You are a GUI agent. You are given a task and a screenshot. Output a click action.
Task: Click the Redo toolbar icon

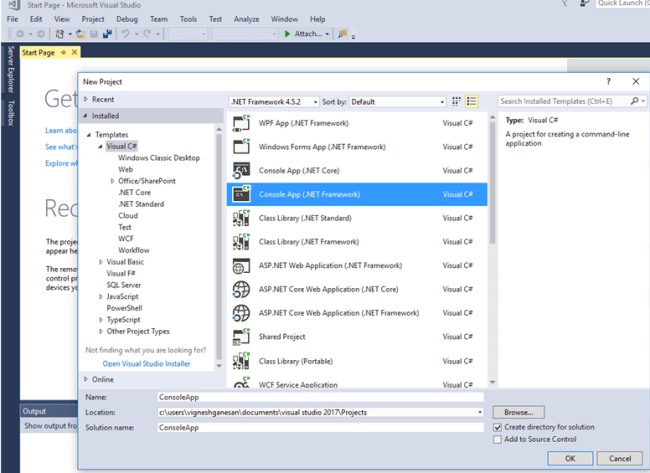(x=147, y=34)
